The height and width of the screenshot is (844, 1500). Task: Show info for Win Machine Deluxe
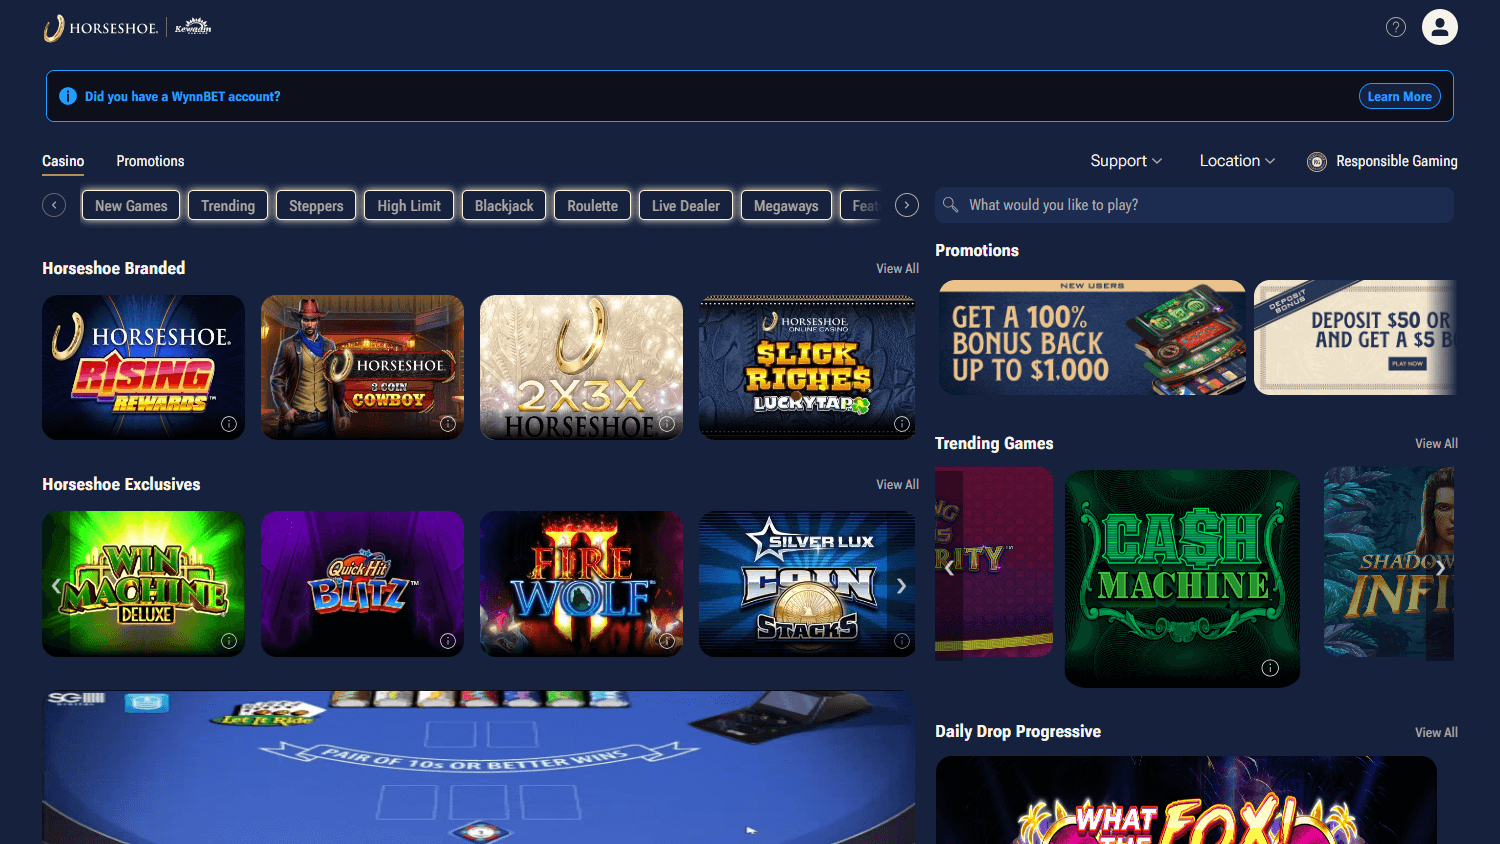229,641
